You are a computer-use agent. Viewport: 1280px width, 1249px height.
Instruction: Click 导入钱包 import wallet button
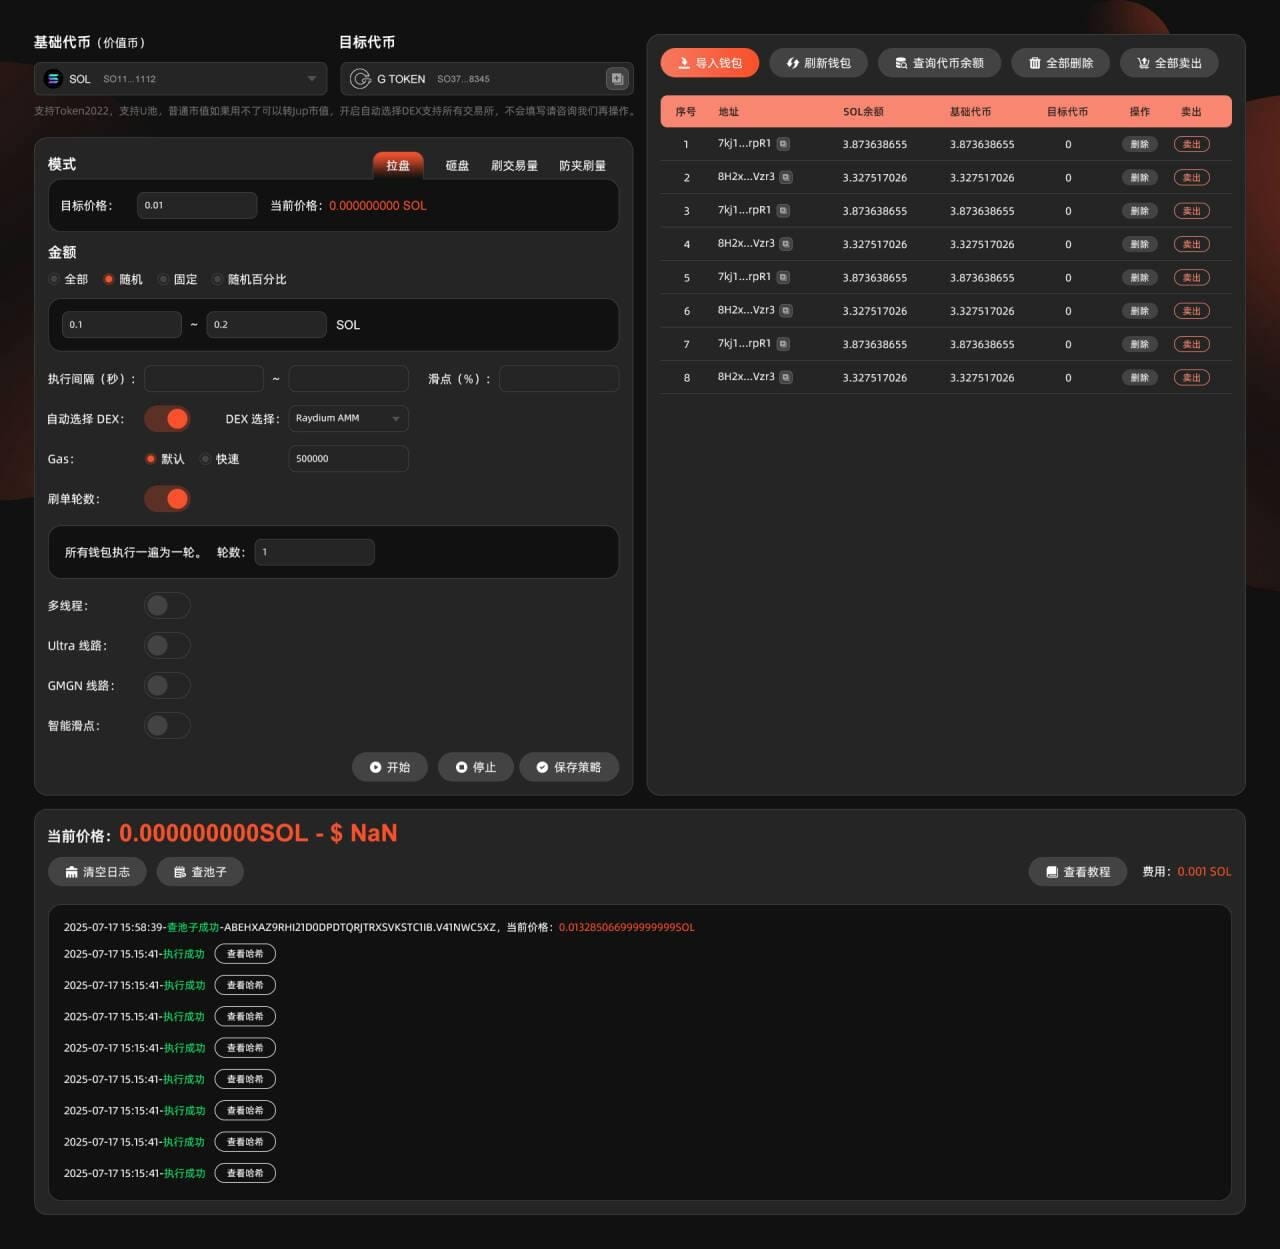coord(710,63)
